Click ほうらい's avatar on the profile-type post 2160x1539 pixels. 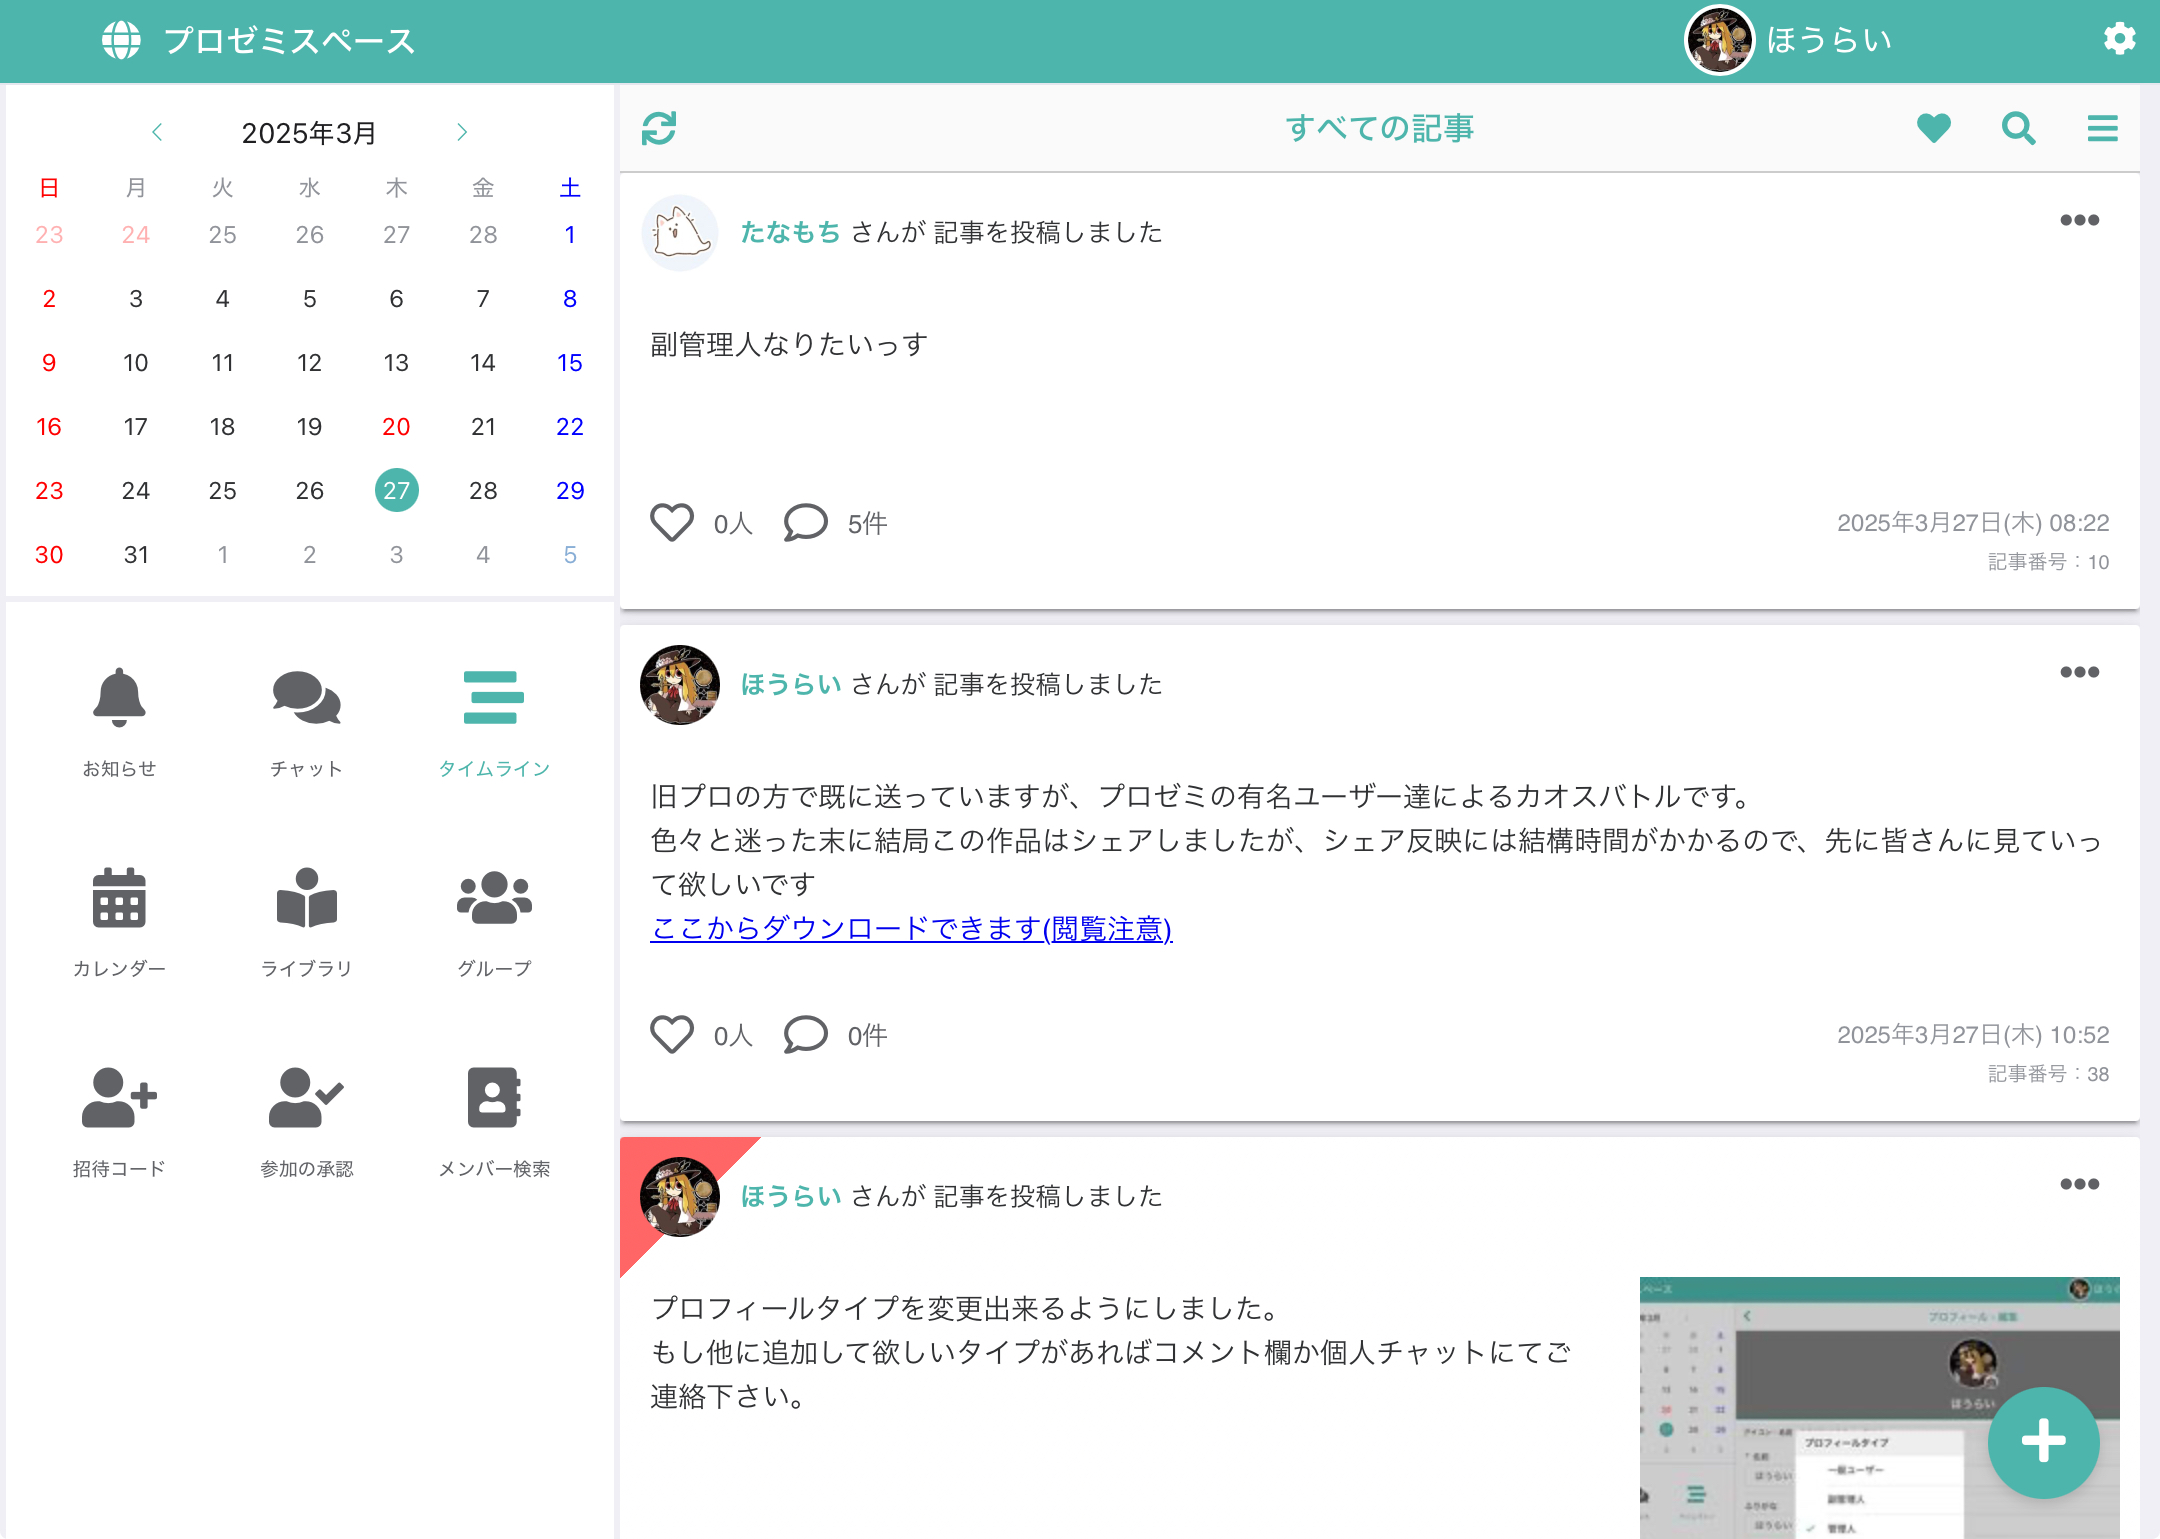679,1196
